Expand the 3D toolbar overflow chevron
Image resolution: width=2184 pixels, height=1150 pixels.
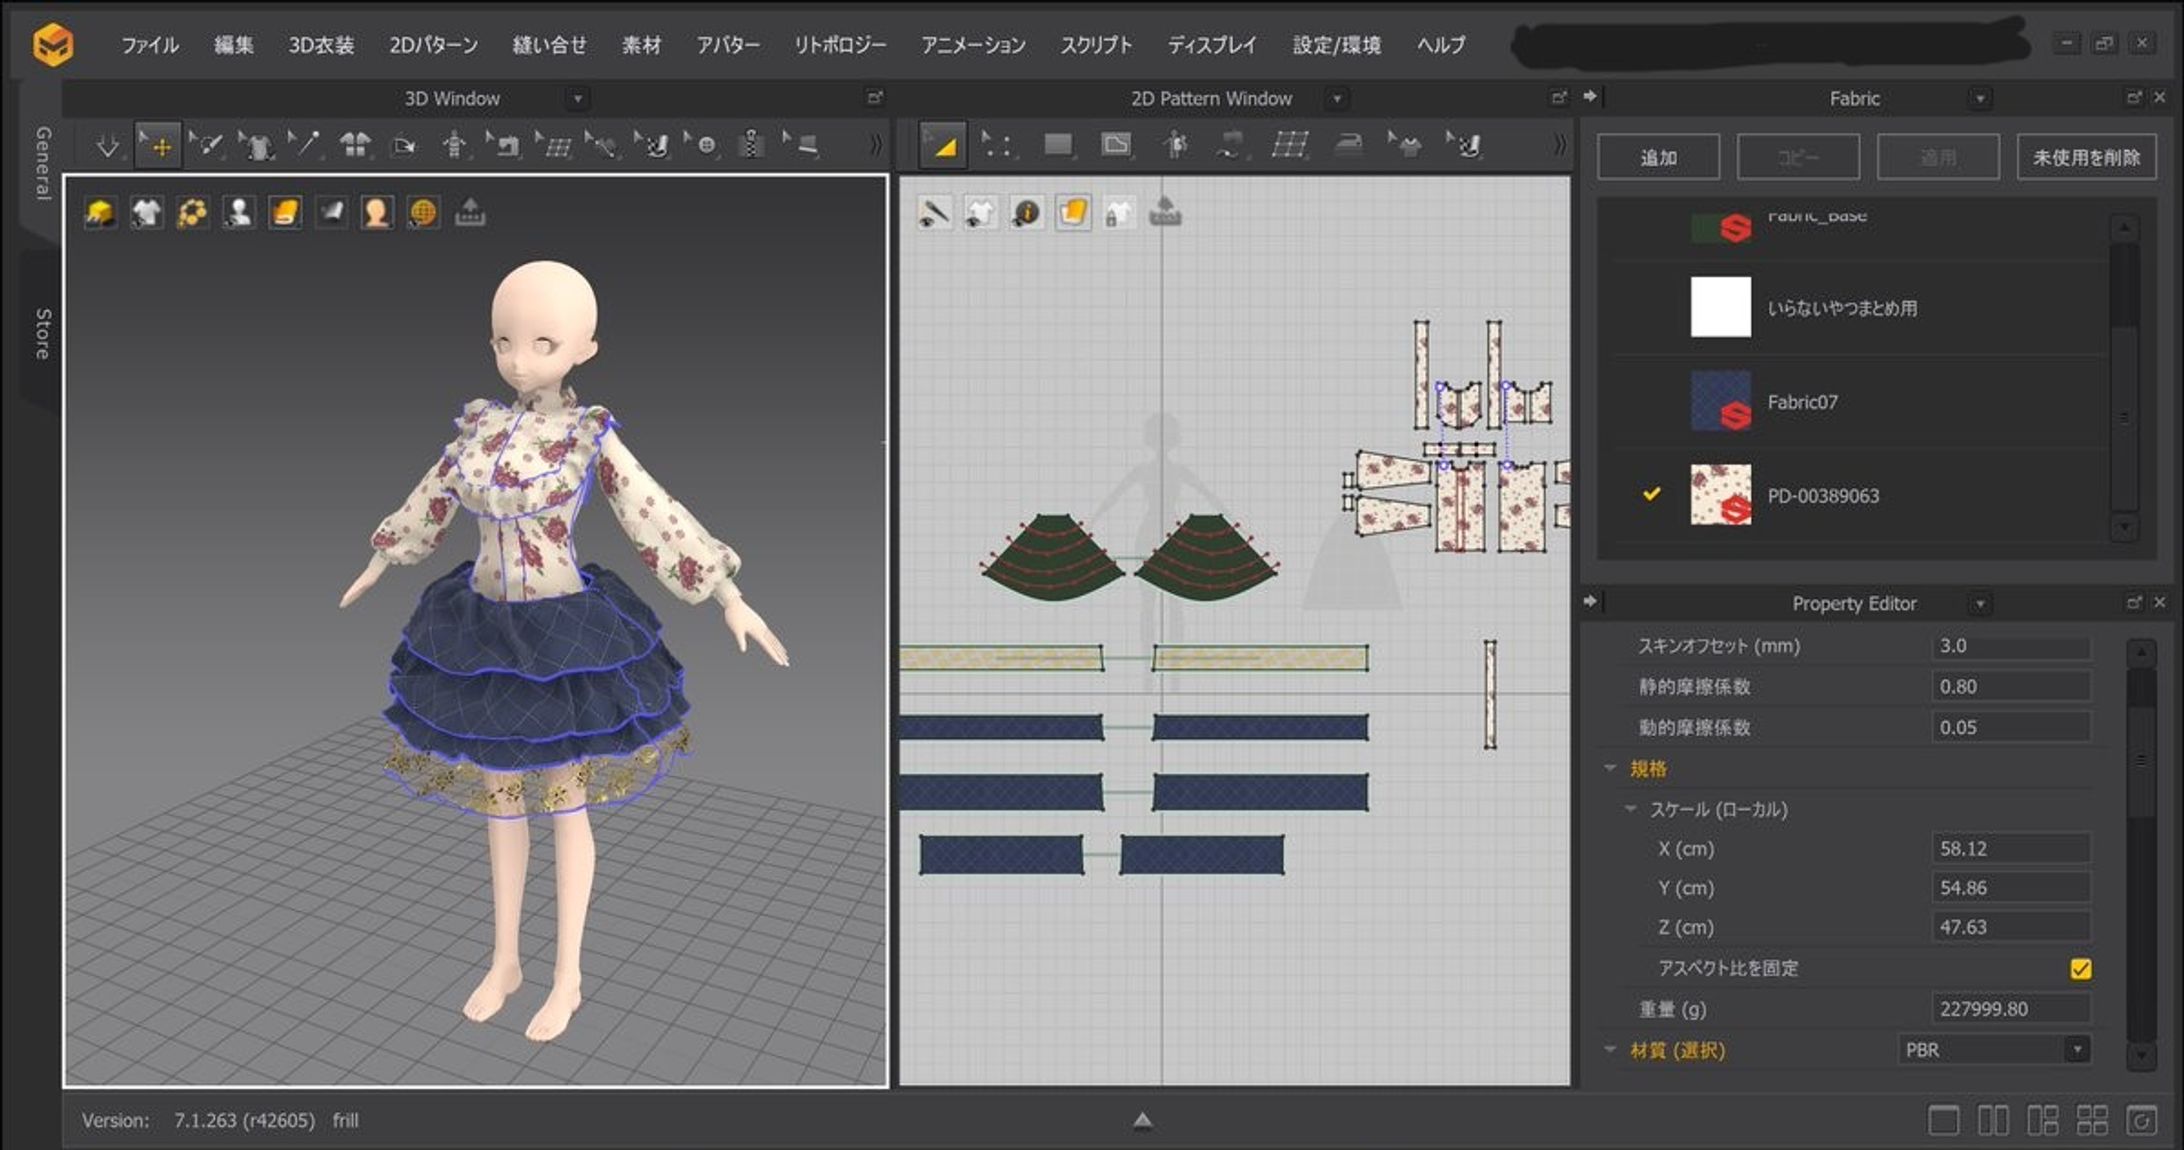(876, 146)
